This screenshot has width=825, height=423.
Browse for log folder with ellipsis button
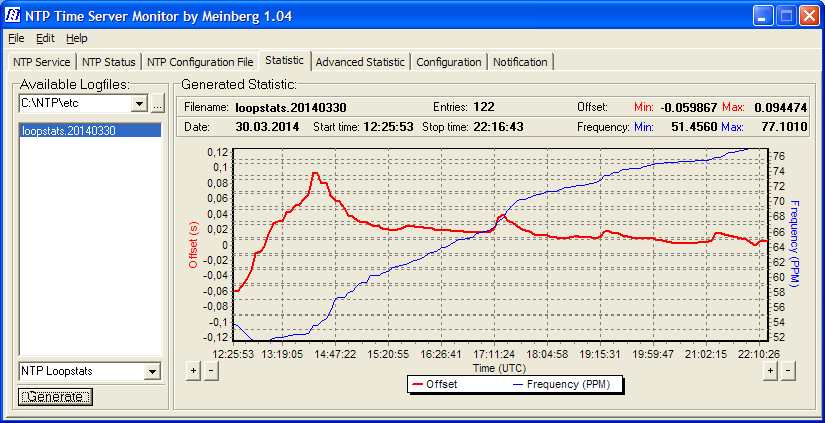point(157,103)
